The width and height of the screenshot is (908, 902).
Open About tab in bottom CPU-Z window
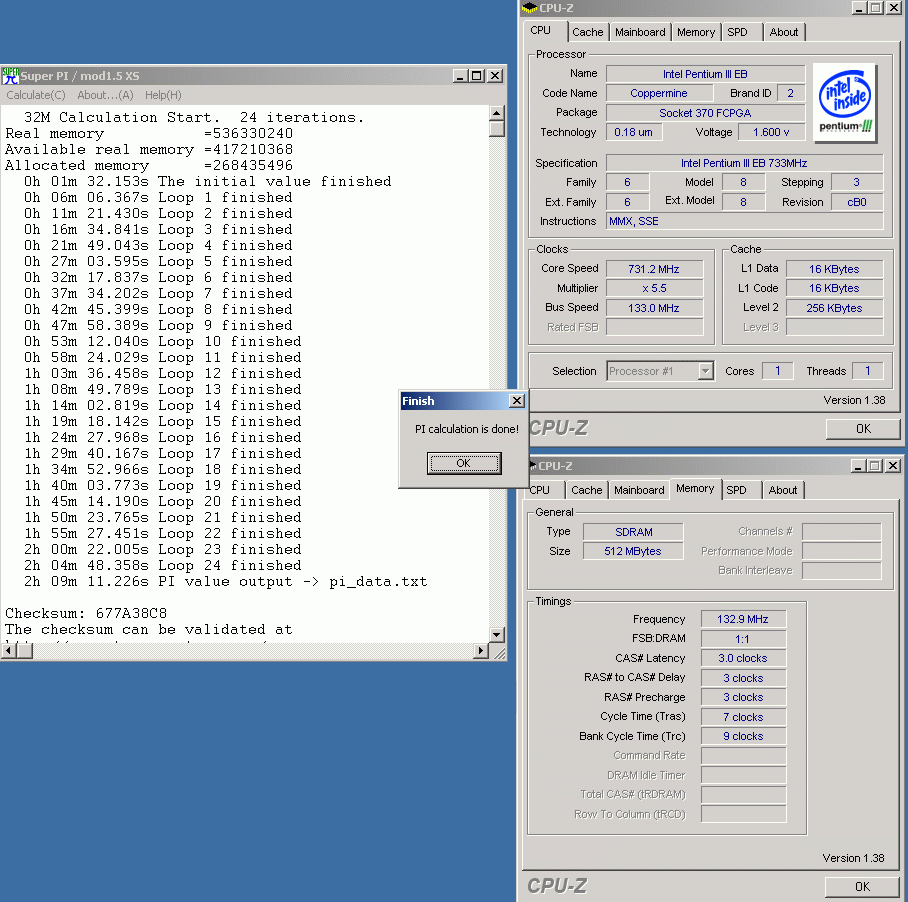point(783,490)
